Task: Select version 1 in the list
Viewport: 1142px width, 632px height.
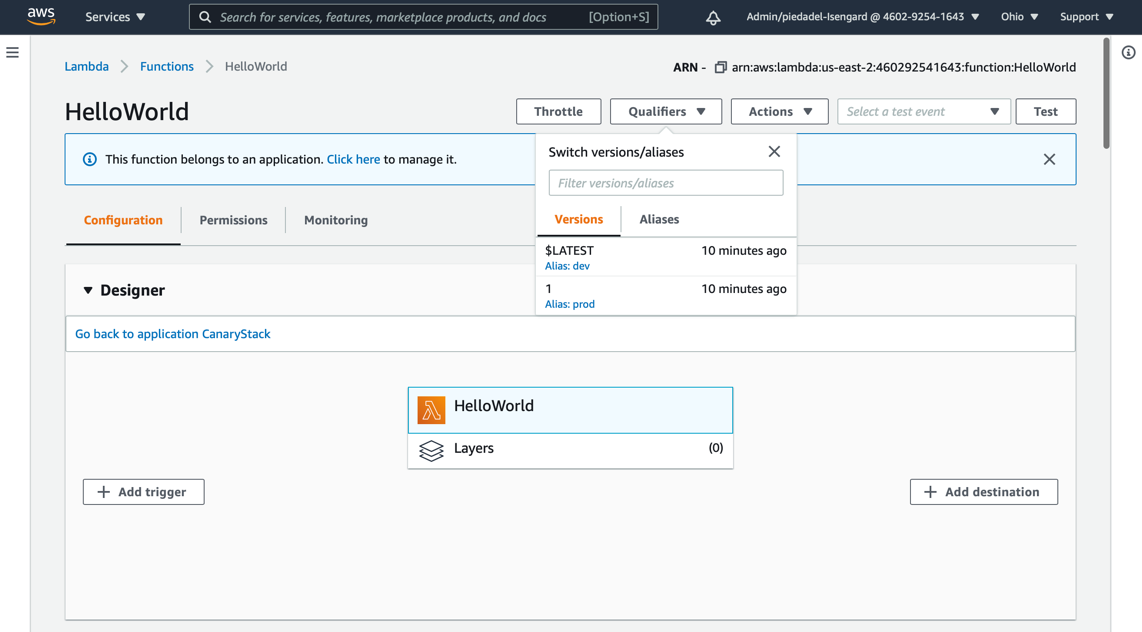Action: 666,296
